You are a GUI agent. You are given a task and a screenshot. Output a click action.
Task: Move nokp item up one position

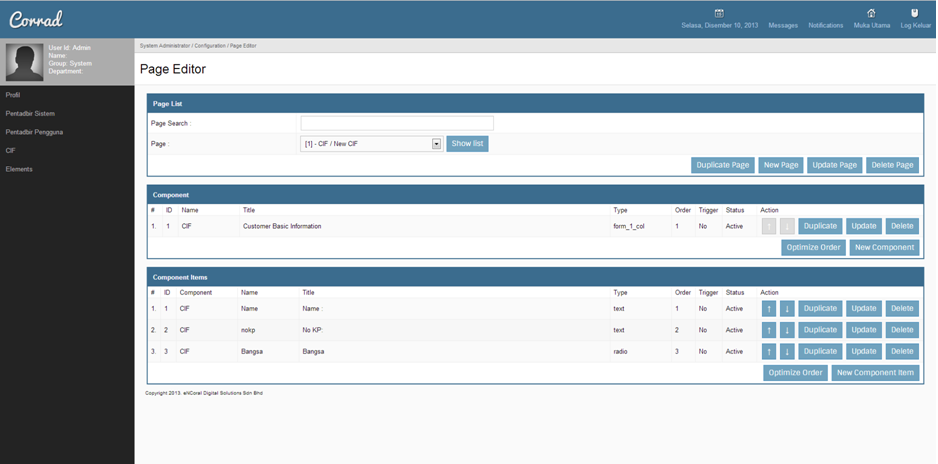click(769, 330)
